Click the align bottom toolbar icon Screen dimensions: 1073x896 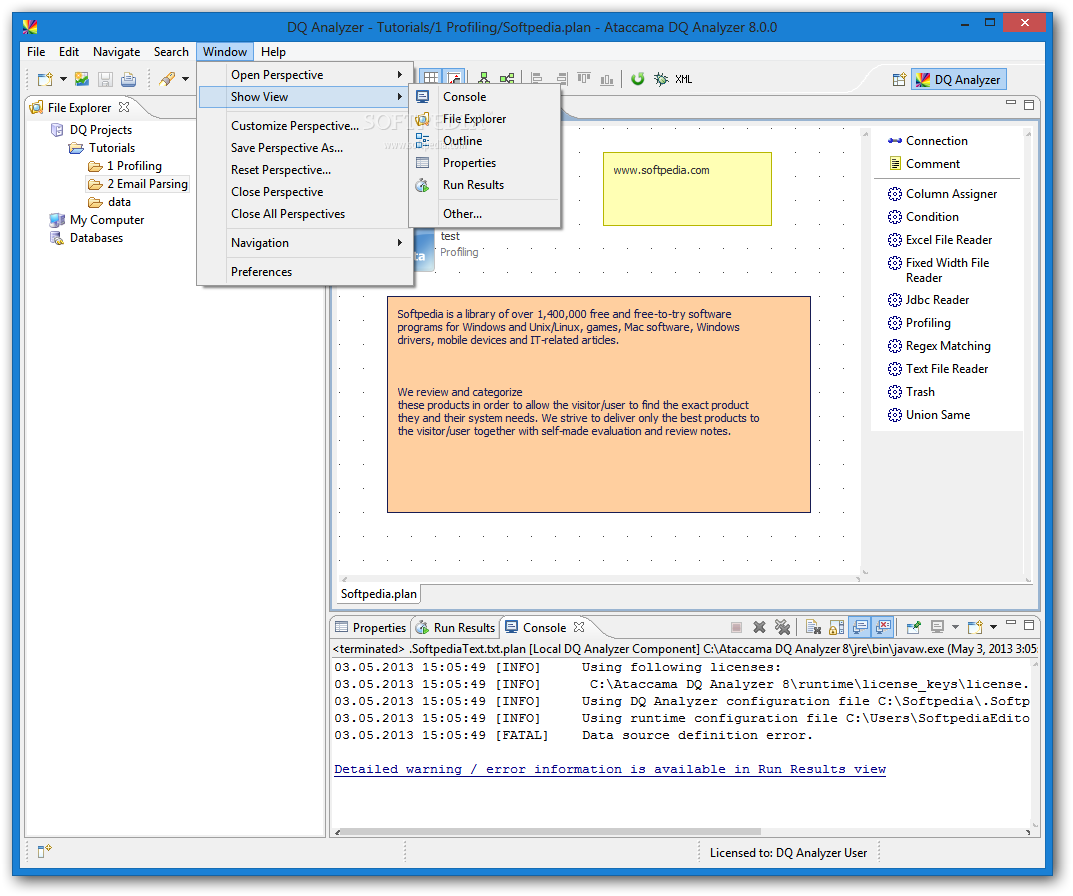point(607,79)
